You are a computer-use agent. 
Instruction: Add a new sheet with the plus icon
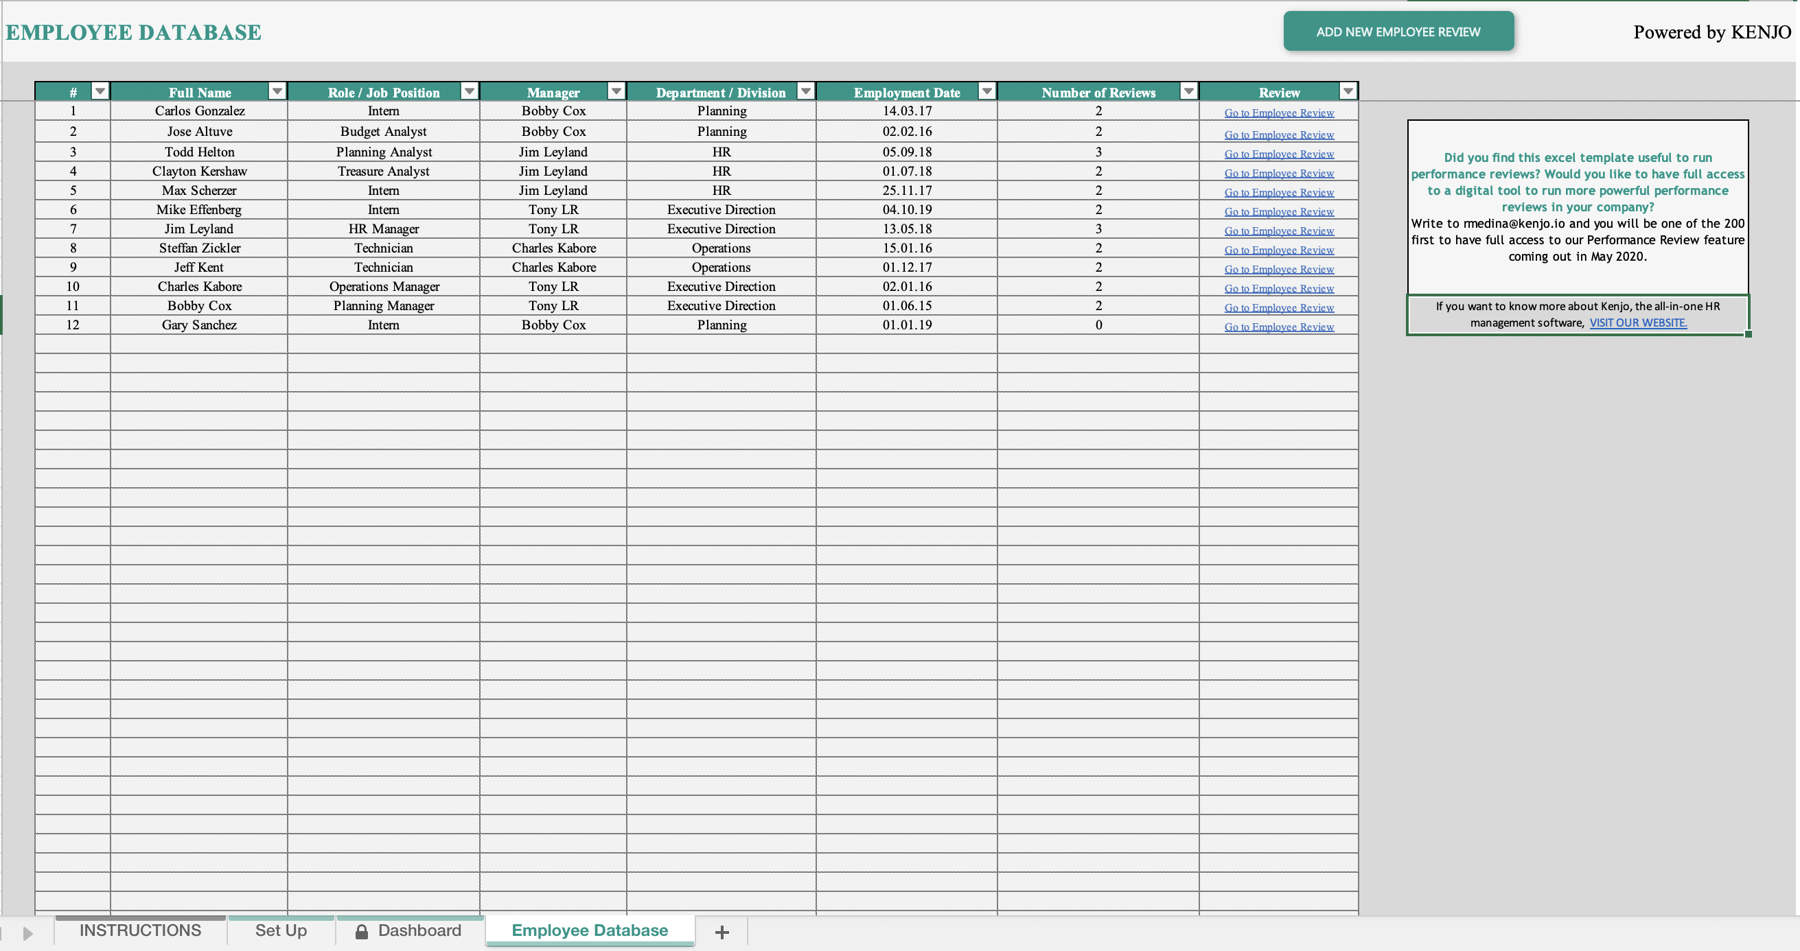point(721,931)
